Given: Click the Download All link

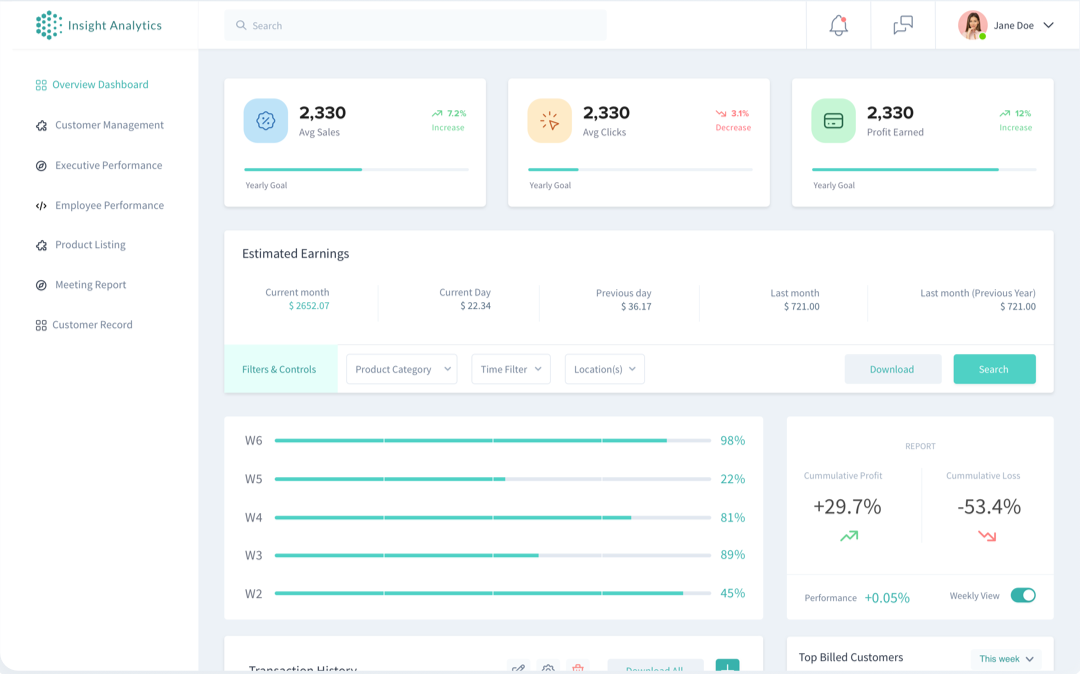Looking at the screenshot, I should (655, 666).
